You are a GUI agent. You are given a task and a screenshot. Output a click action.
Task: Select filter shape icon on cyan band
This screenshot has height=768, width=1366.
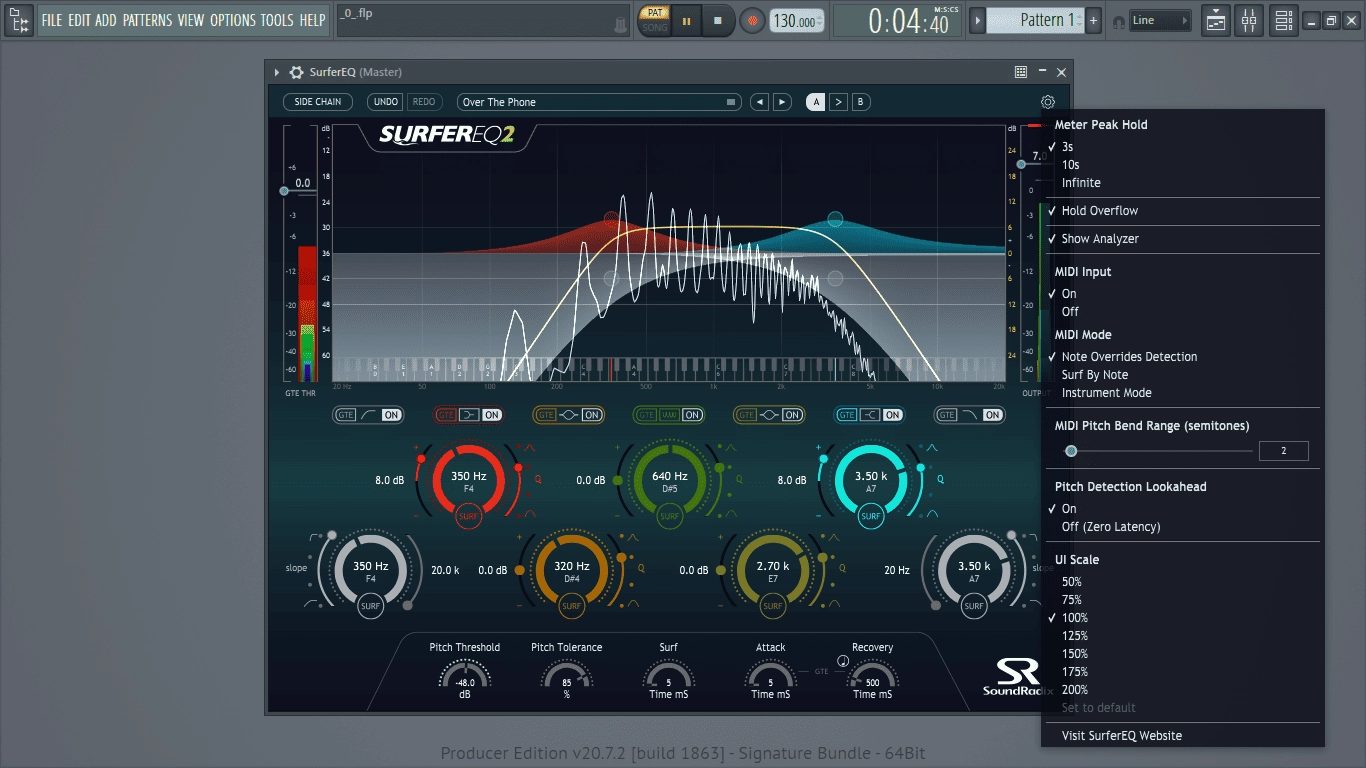[x=869, y=415]
